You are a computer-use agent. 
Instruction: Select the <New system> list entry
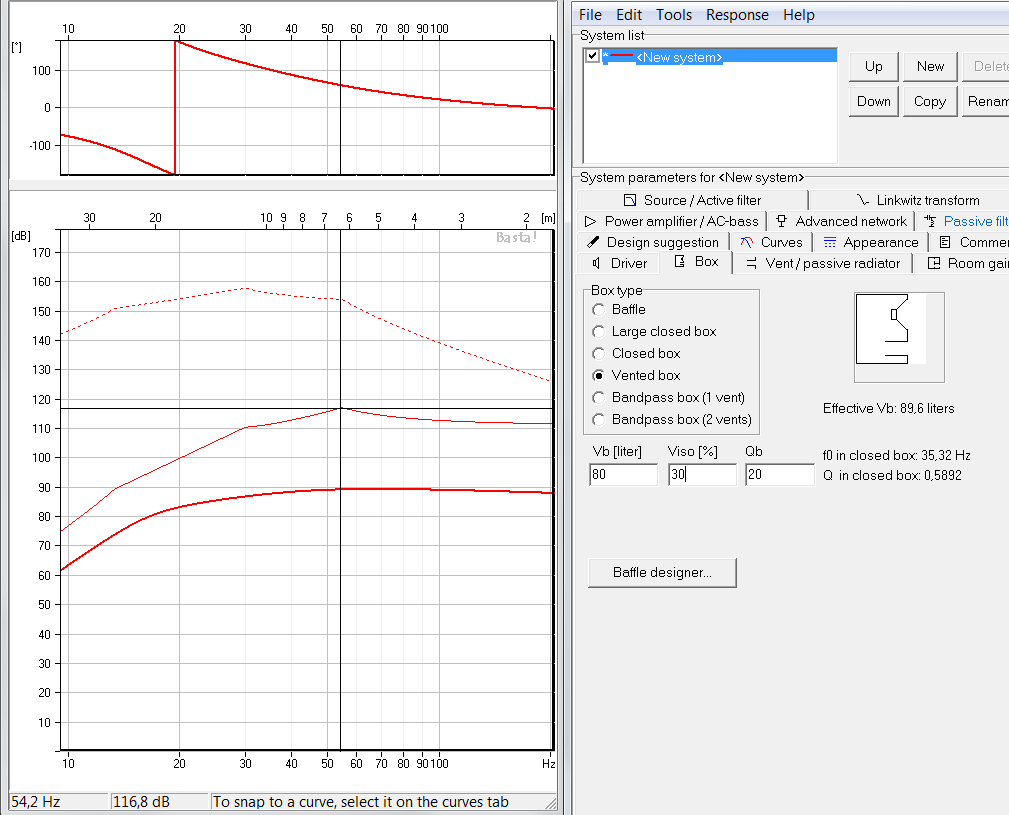click(719, 57)
